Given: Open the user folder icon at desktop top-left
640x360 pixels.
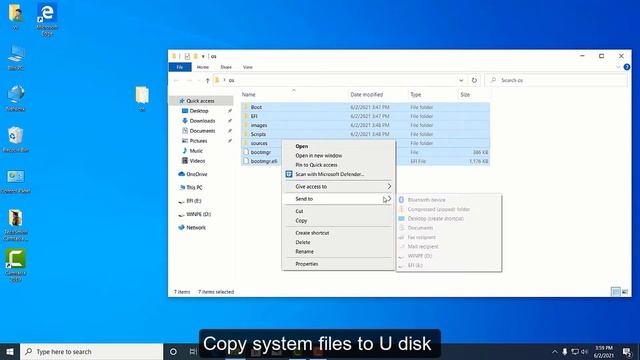Looking at the screenshot, I should [16, 16].
